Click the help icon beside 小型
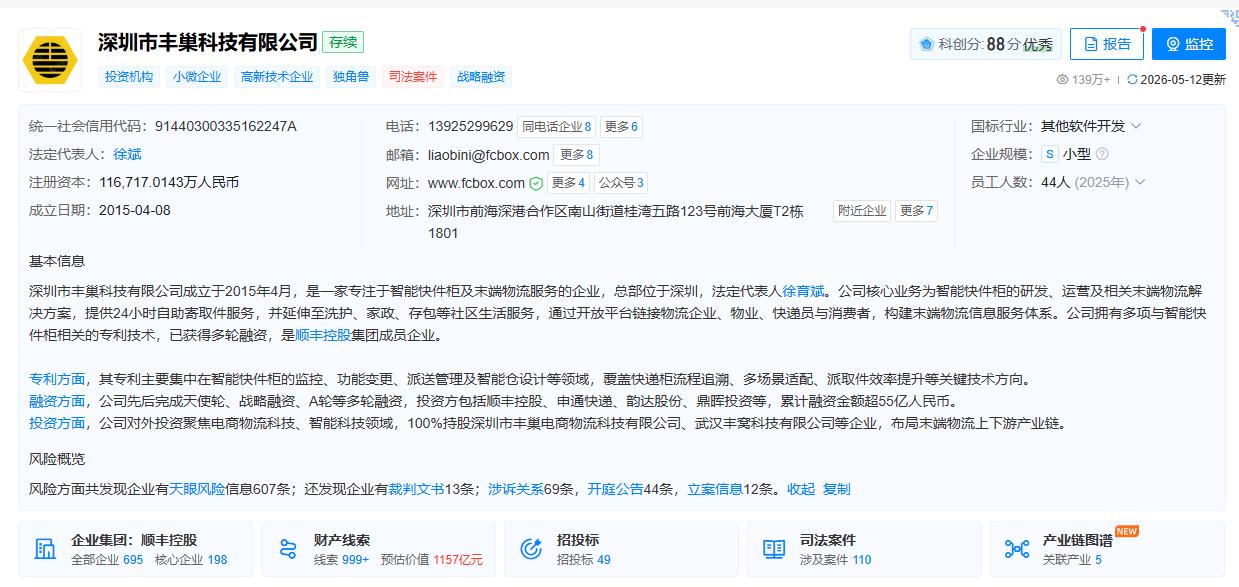The width and height of the screenshot is (1239, 587). coord(1102,154)
